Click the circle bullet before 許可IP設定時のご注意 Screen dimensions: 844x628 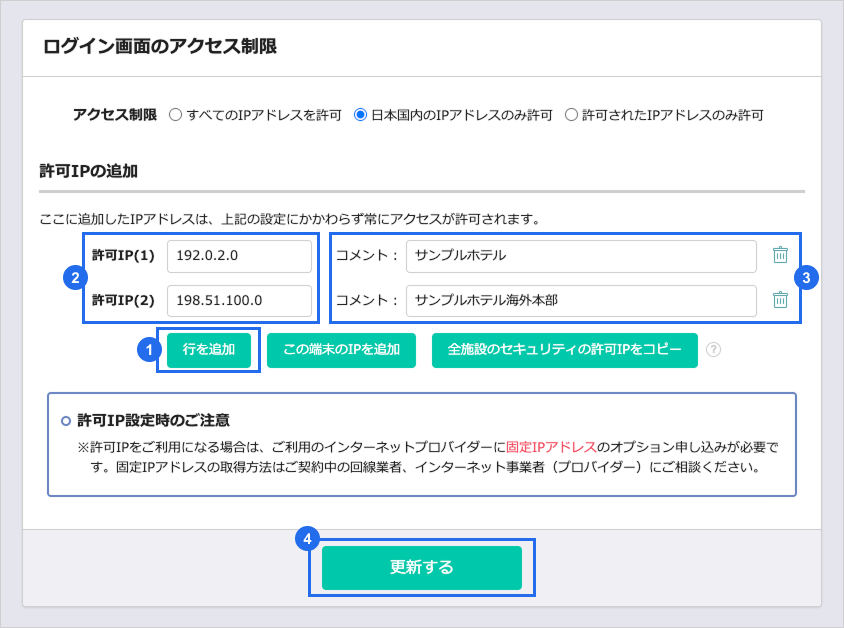(66, 421)
